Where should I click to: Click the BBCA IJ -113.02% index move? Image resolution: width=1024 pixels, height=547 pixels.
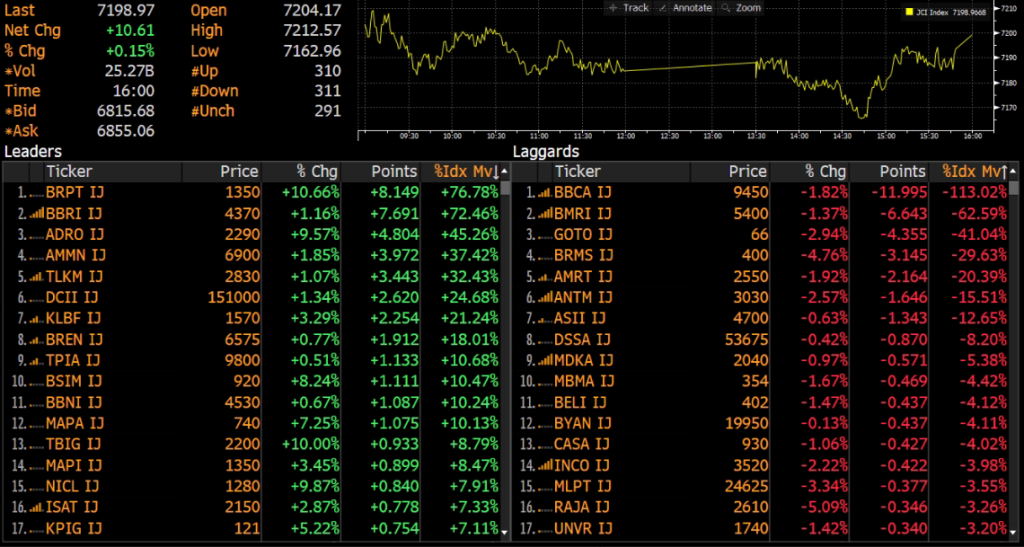[974, 193]
